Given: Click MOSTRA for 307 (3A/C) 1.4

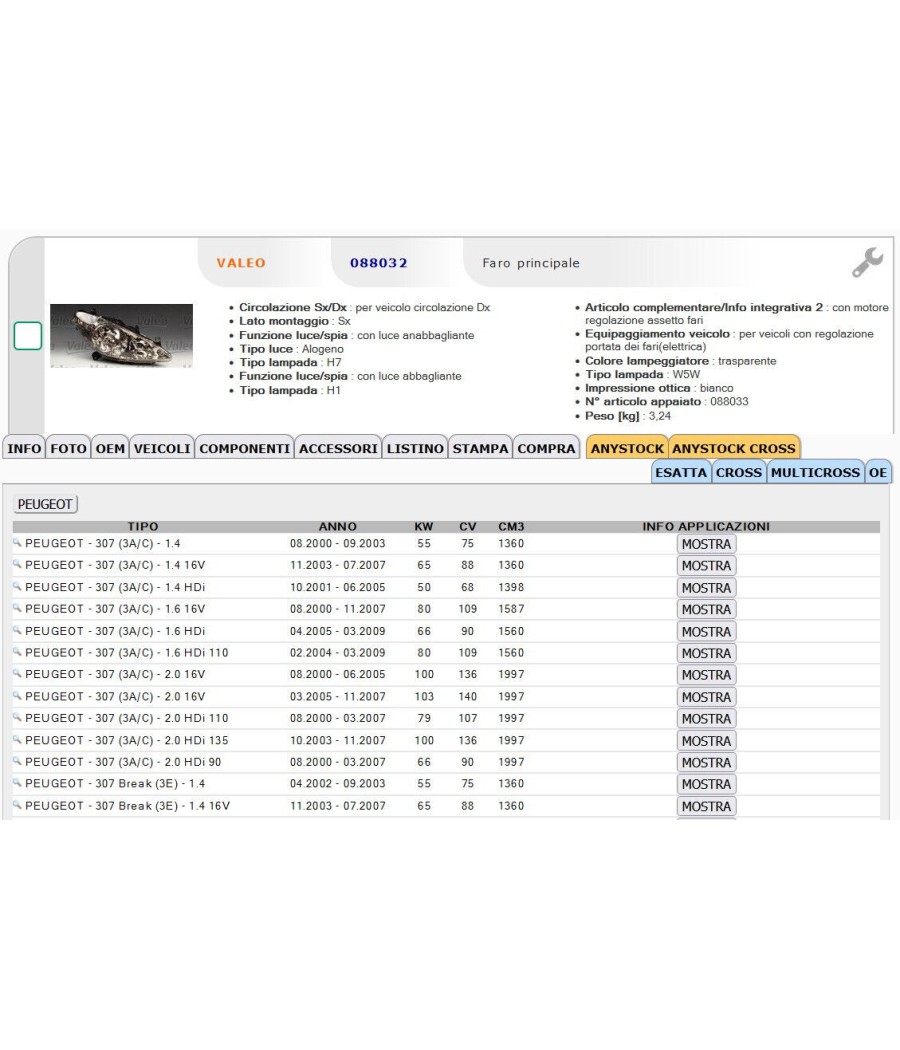Looking at the screenshot, I should [706, 544].
